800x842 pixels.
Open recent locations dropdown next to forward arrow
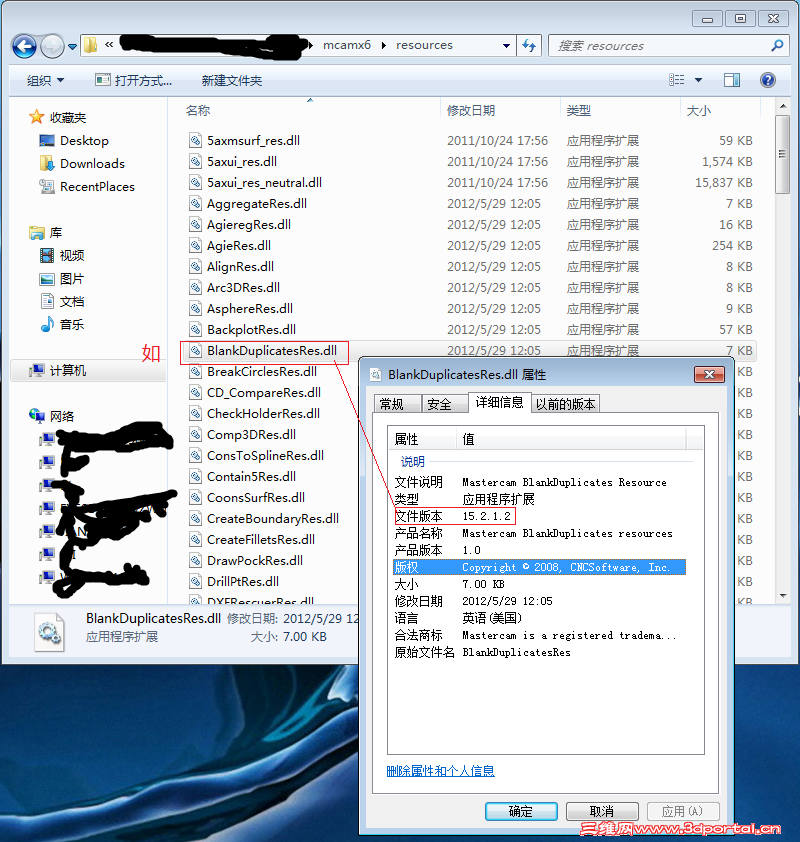(72, 47)
